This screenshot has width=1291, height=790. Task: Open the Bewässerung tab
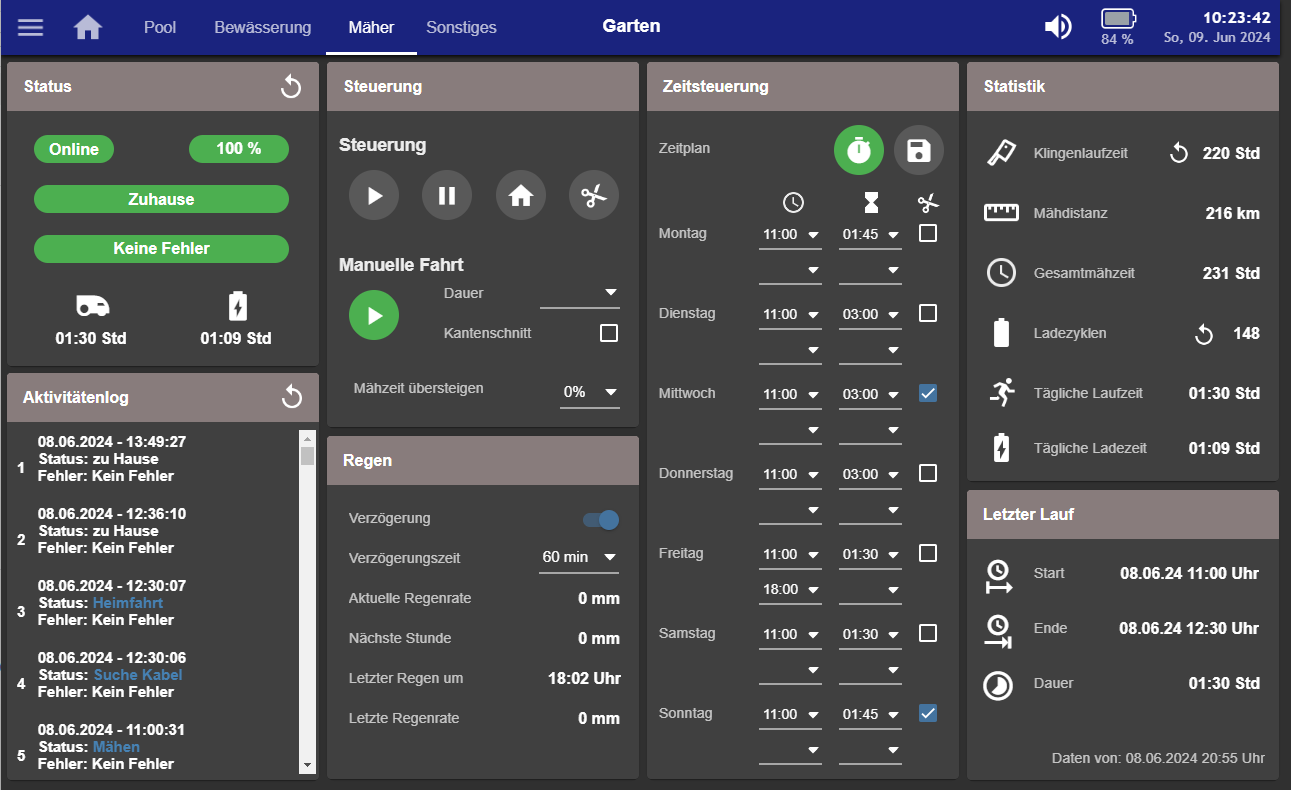262,27
